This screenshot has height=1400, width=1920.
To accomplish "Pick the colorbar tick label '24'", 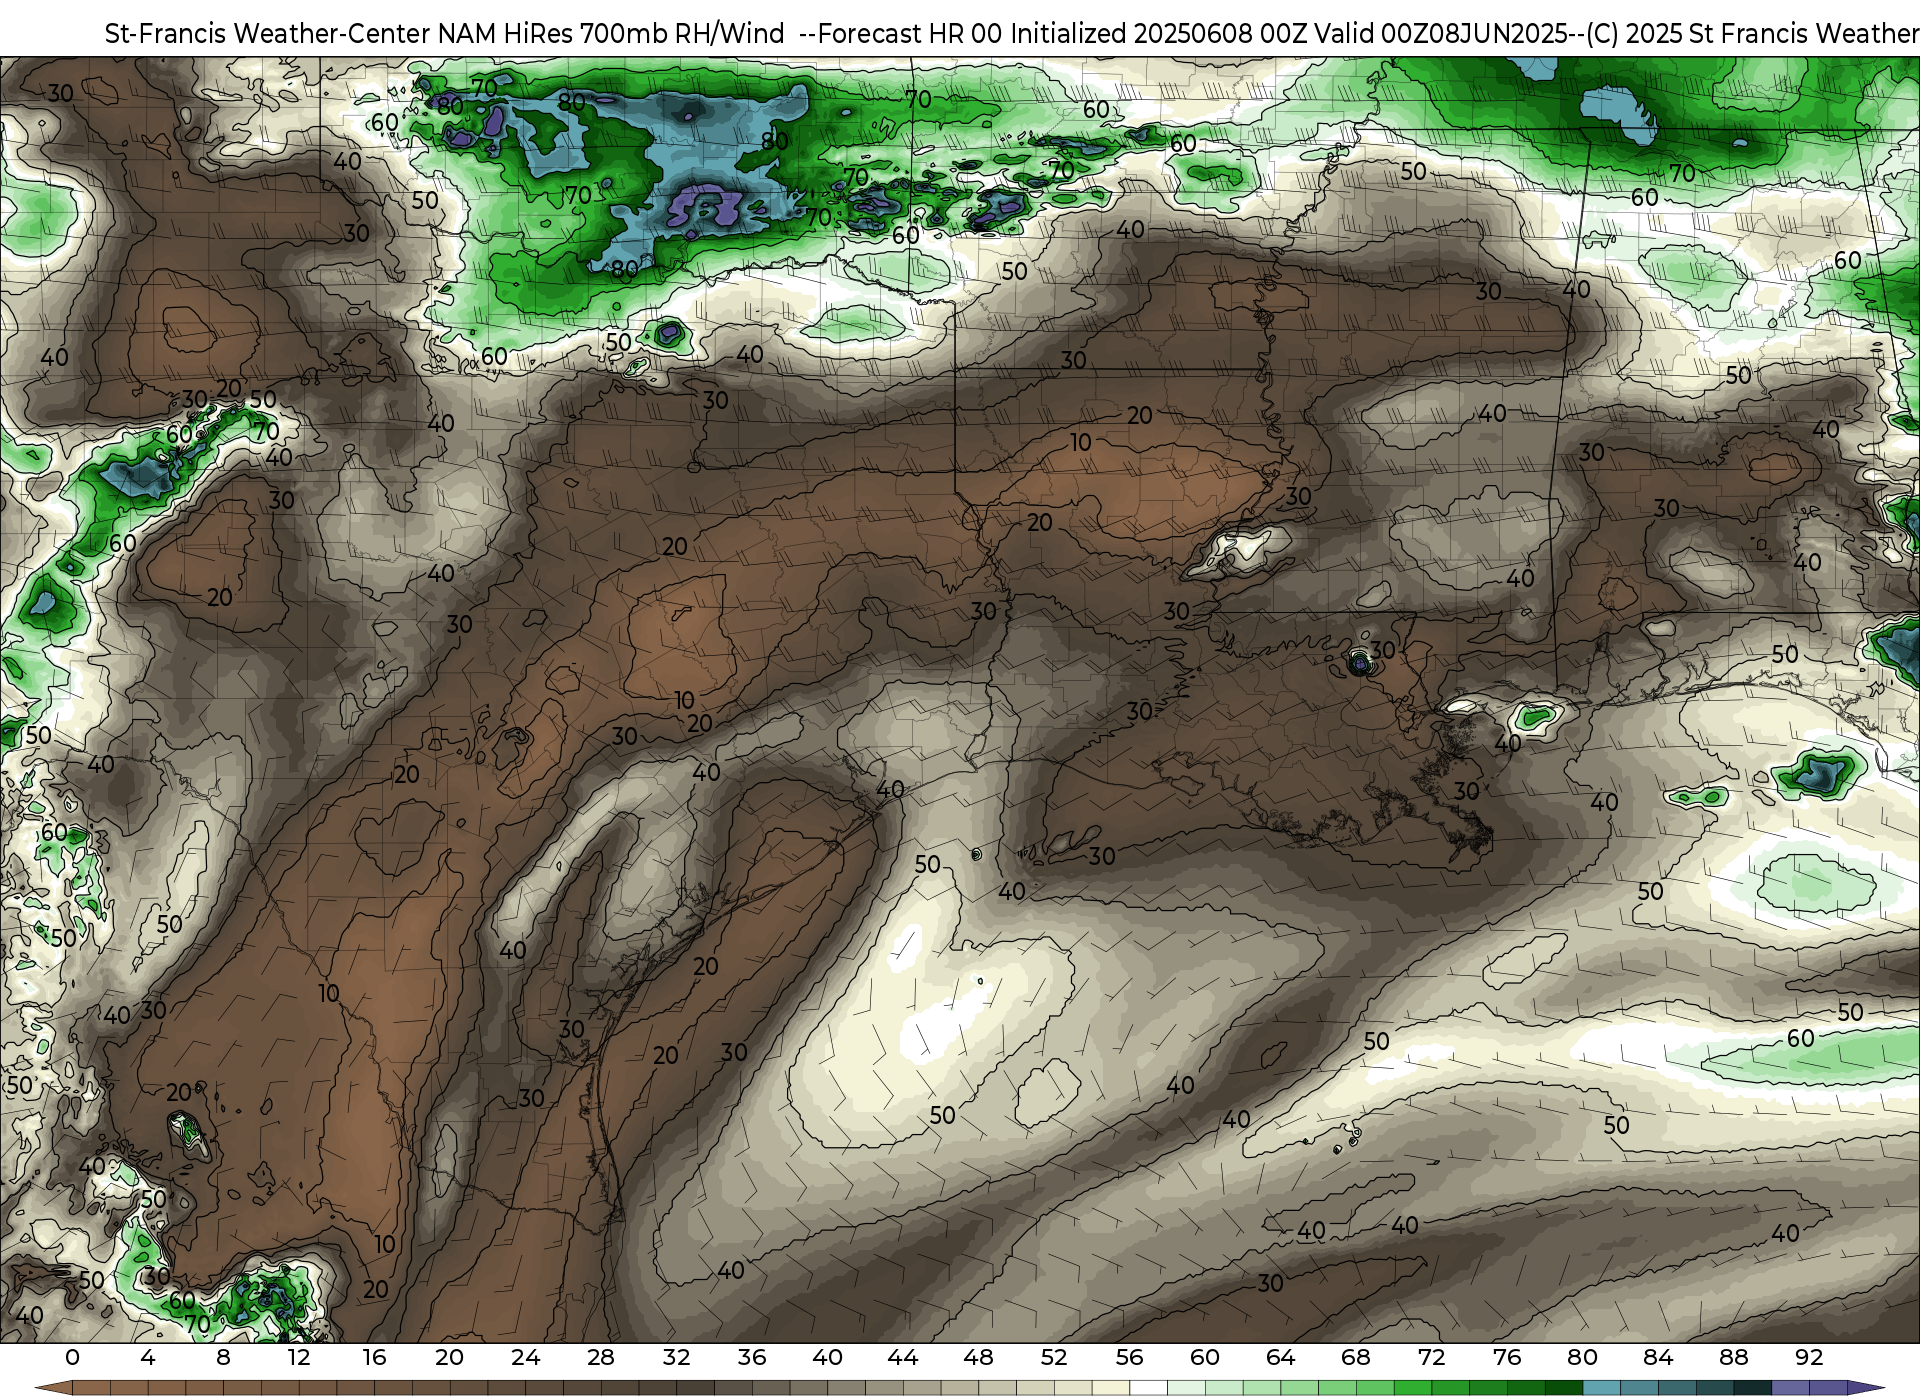I will pyautogui.click(x=525, y=1357).
